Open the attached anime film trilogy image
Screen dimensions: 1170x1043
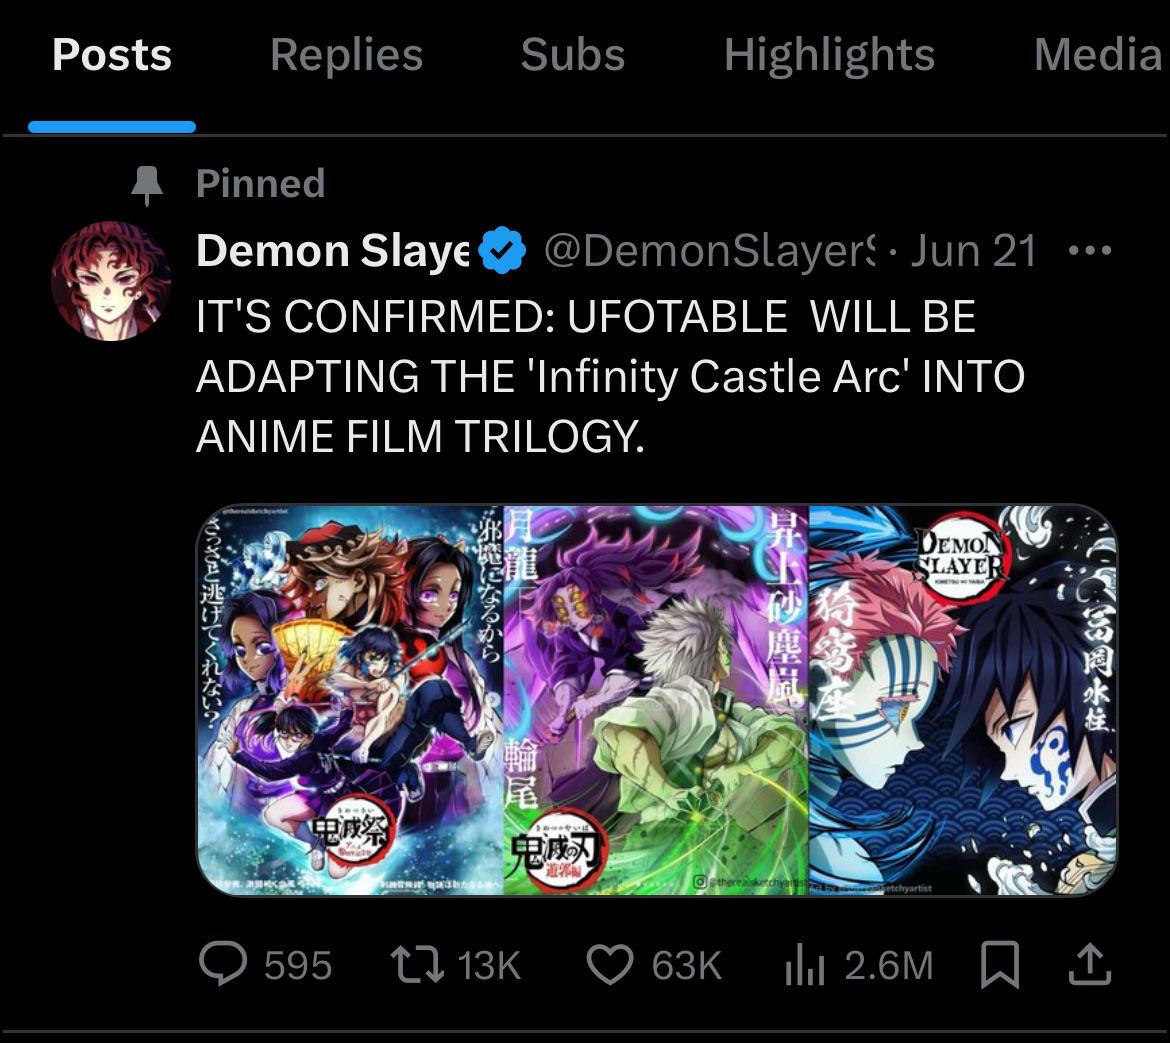tap(655, 698)
